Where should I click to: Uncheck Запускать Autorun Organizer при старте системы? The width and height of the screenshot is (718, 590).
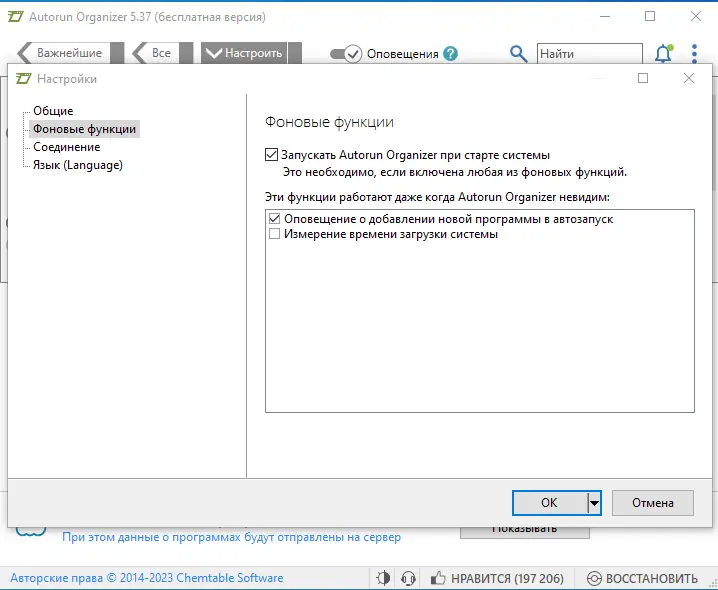pyautogui.click(x=271, y=155)
